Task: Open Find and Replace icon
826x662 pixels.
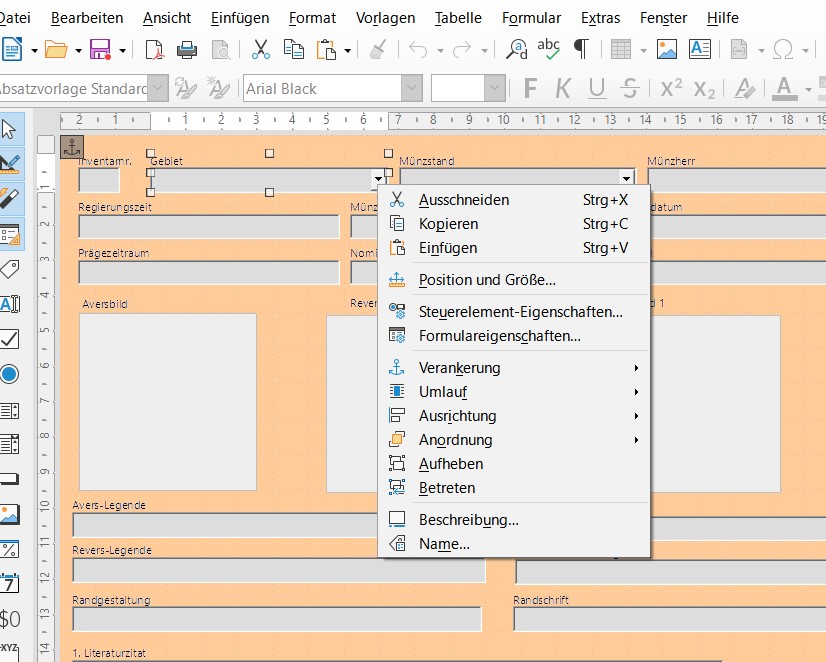Action: [516, 50]
